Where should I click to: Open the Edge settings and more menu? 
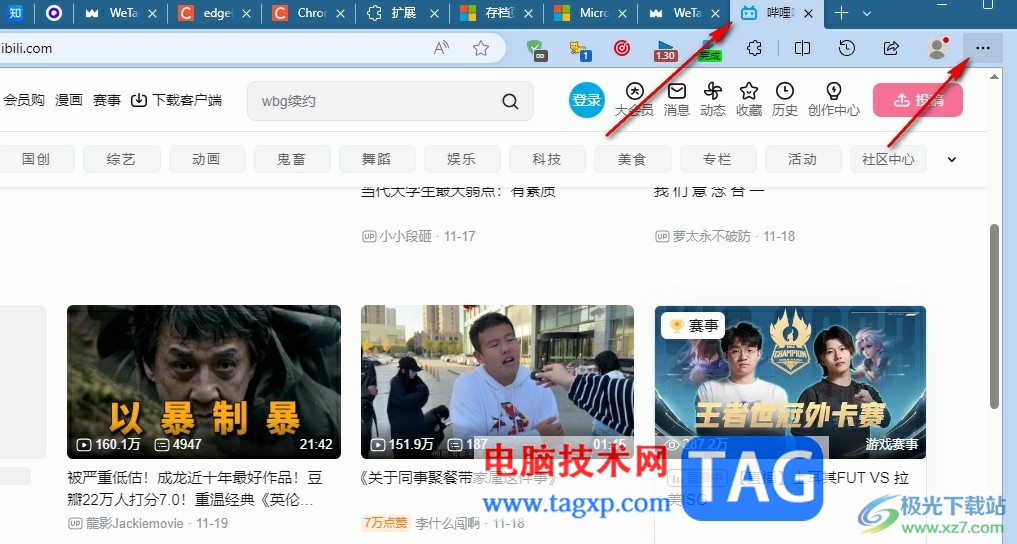point(983,48)
